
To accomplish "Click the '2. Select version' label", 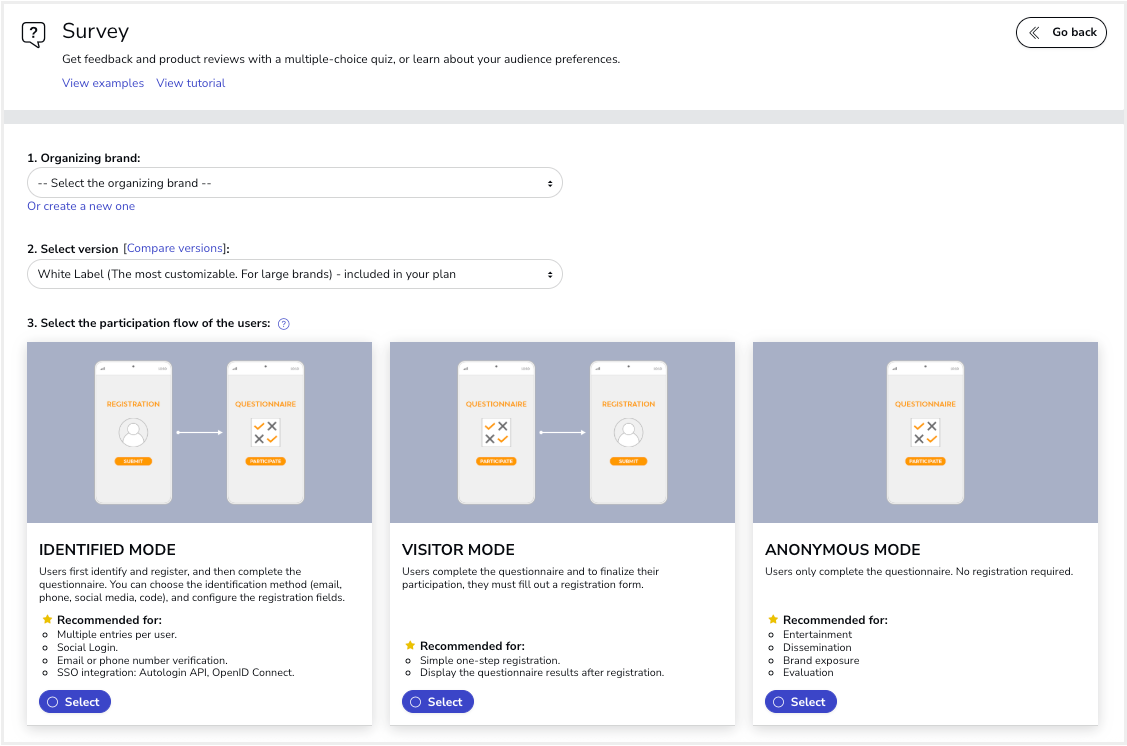I will (x=73, y=249).
